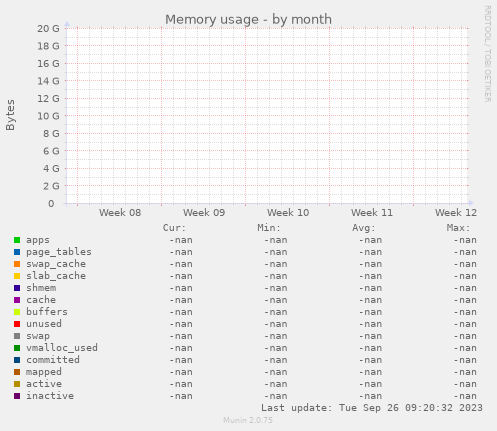The height and width of the screenshot is (431, 497).
Task: Click the '20 G' y-axis value
Action: (x=48, y=29)
